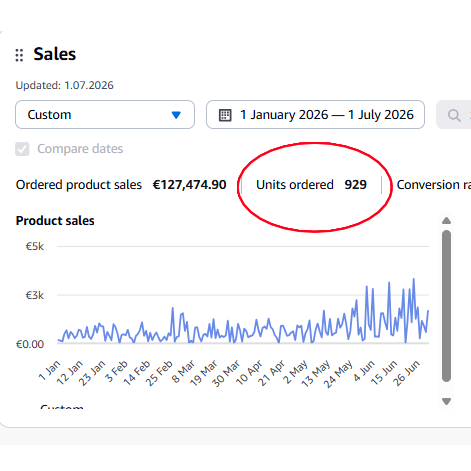Click the €127,474.90 sales value
The image size is (471, 471).
pyautogui.click(x=189, y=185)
